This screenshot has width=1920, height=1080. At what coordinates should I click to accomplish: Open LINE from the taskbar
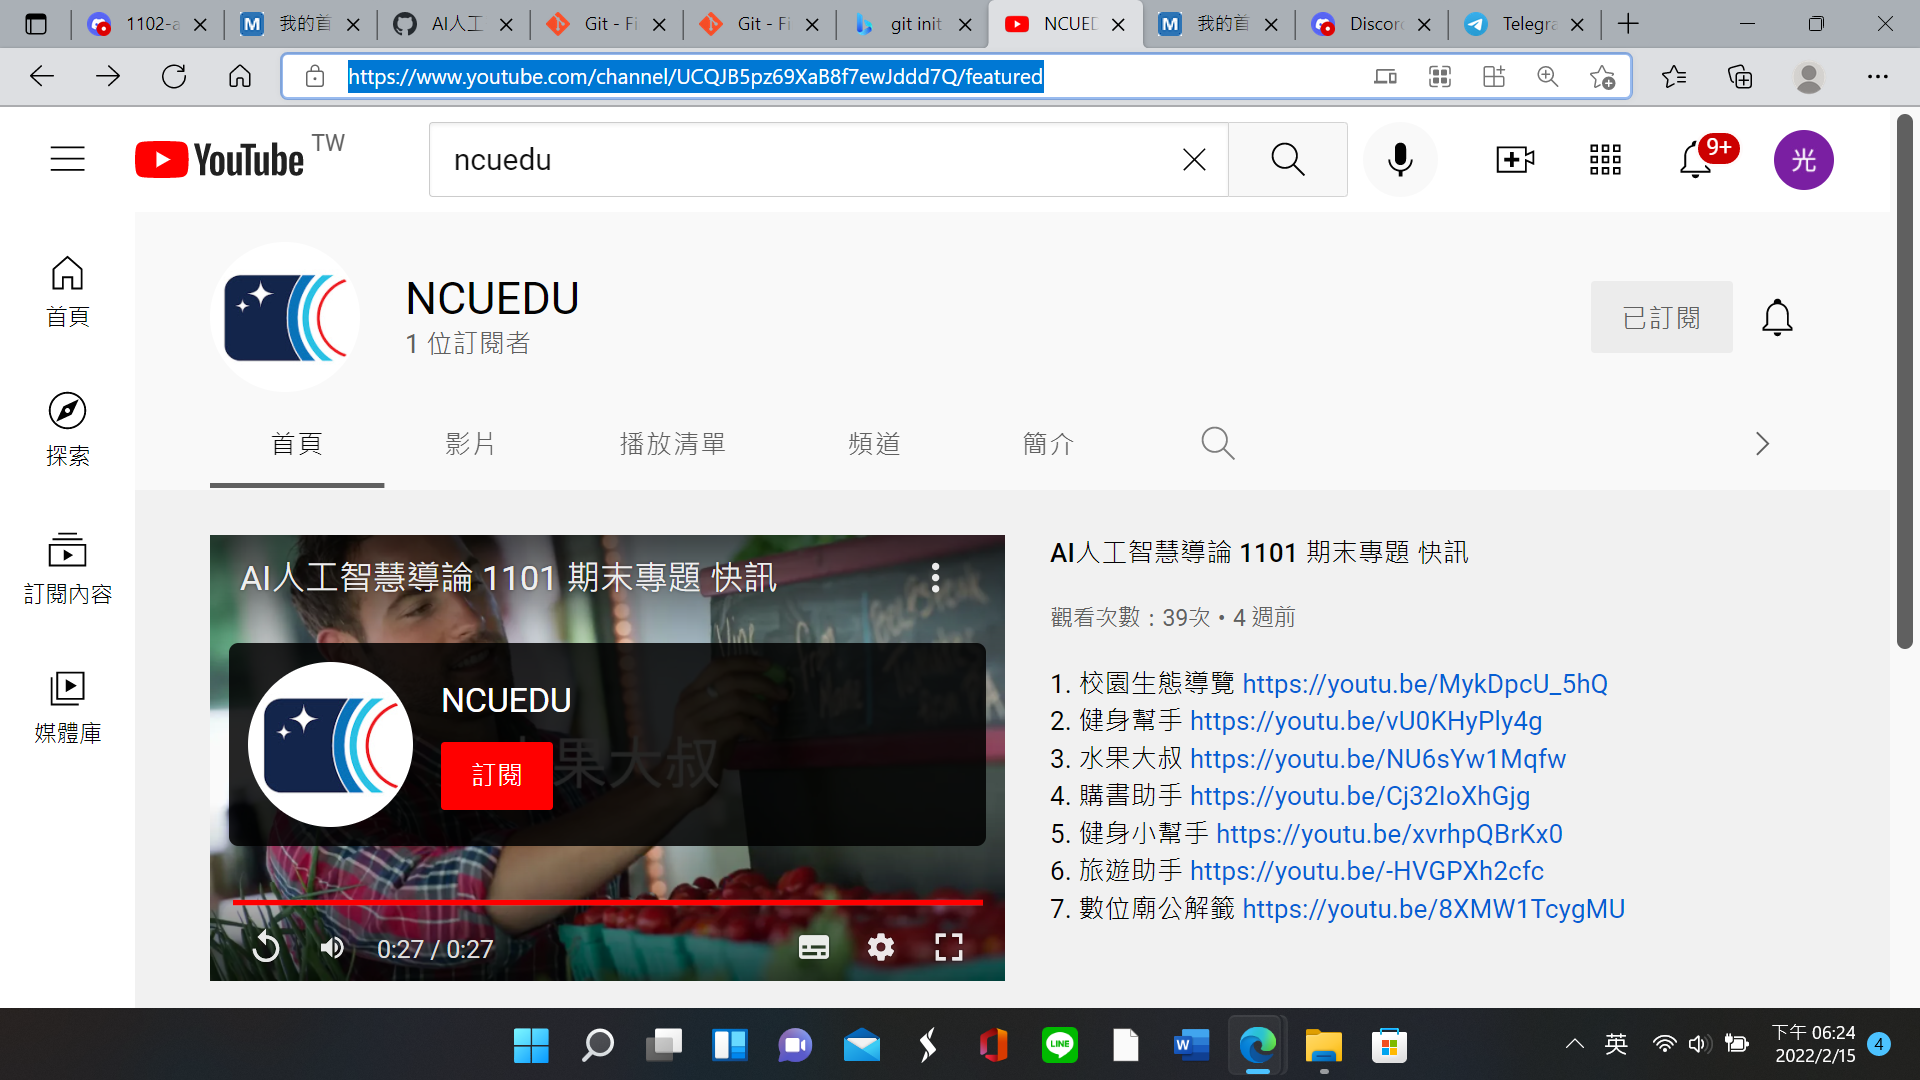coord(1059,1045)
